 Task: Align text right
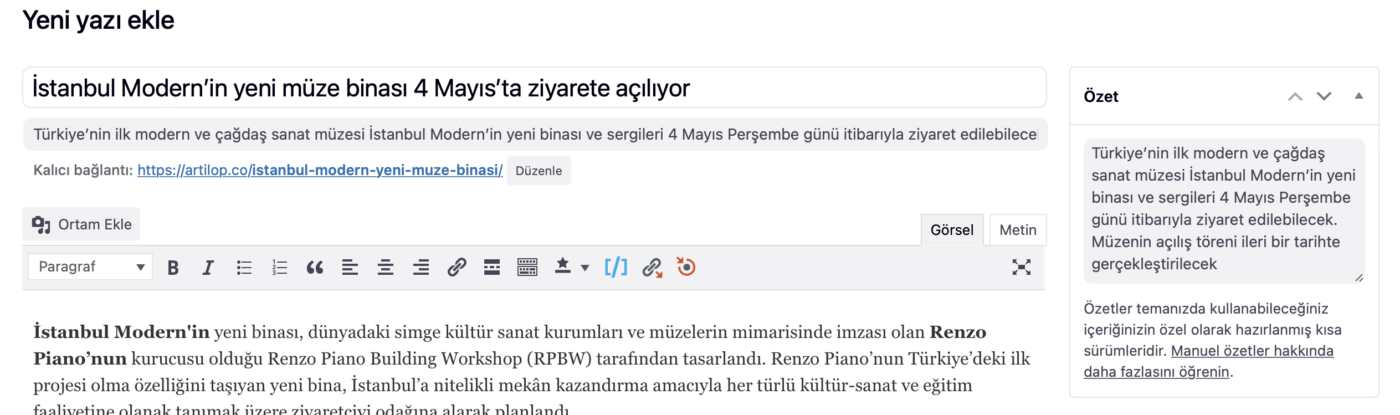421,267
